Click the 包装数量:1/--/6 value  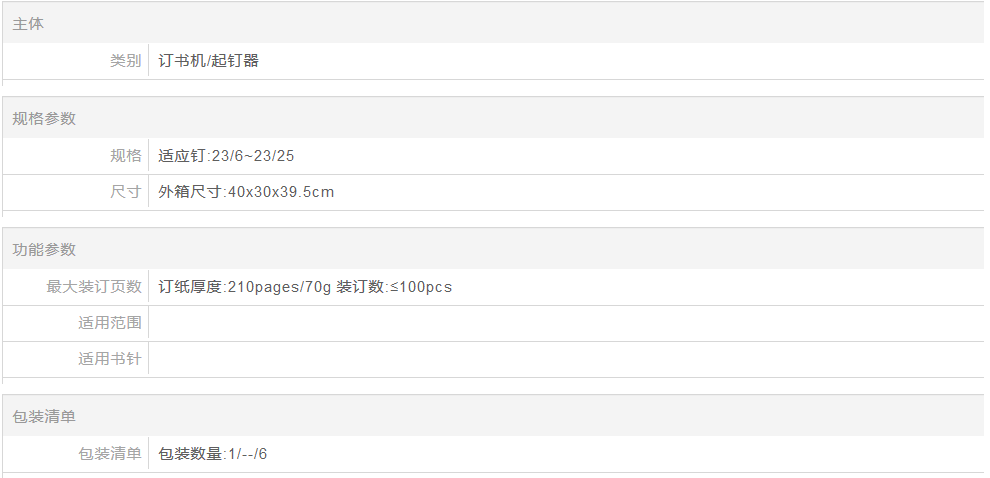point(213,454)
